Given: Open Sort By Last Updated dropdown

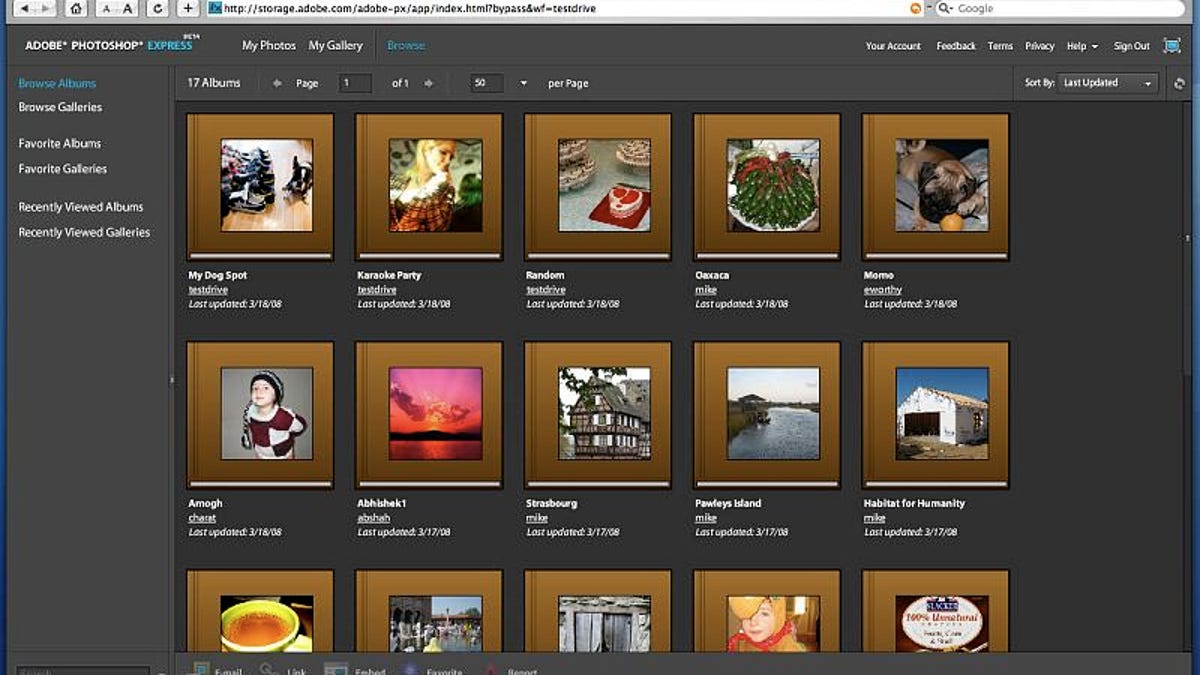Looking at the screenshot, I should point(1108,83).
